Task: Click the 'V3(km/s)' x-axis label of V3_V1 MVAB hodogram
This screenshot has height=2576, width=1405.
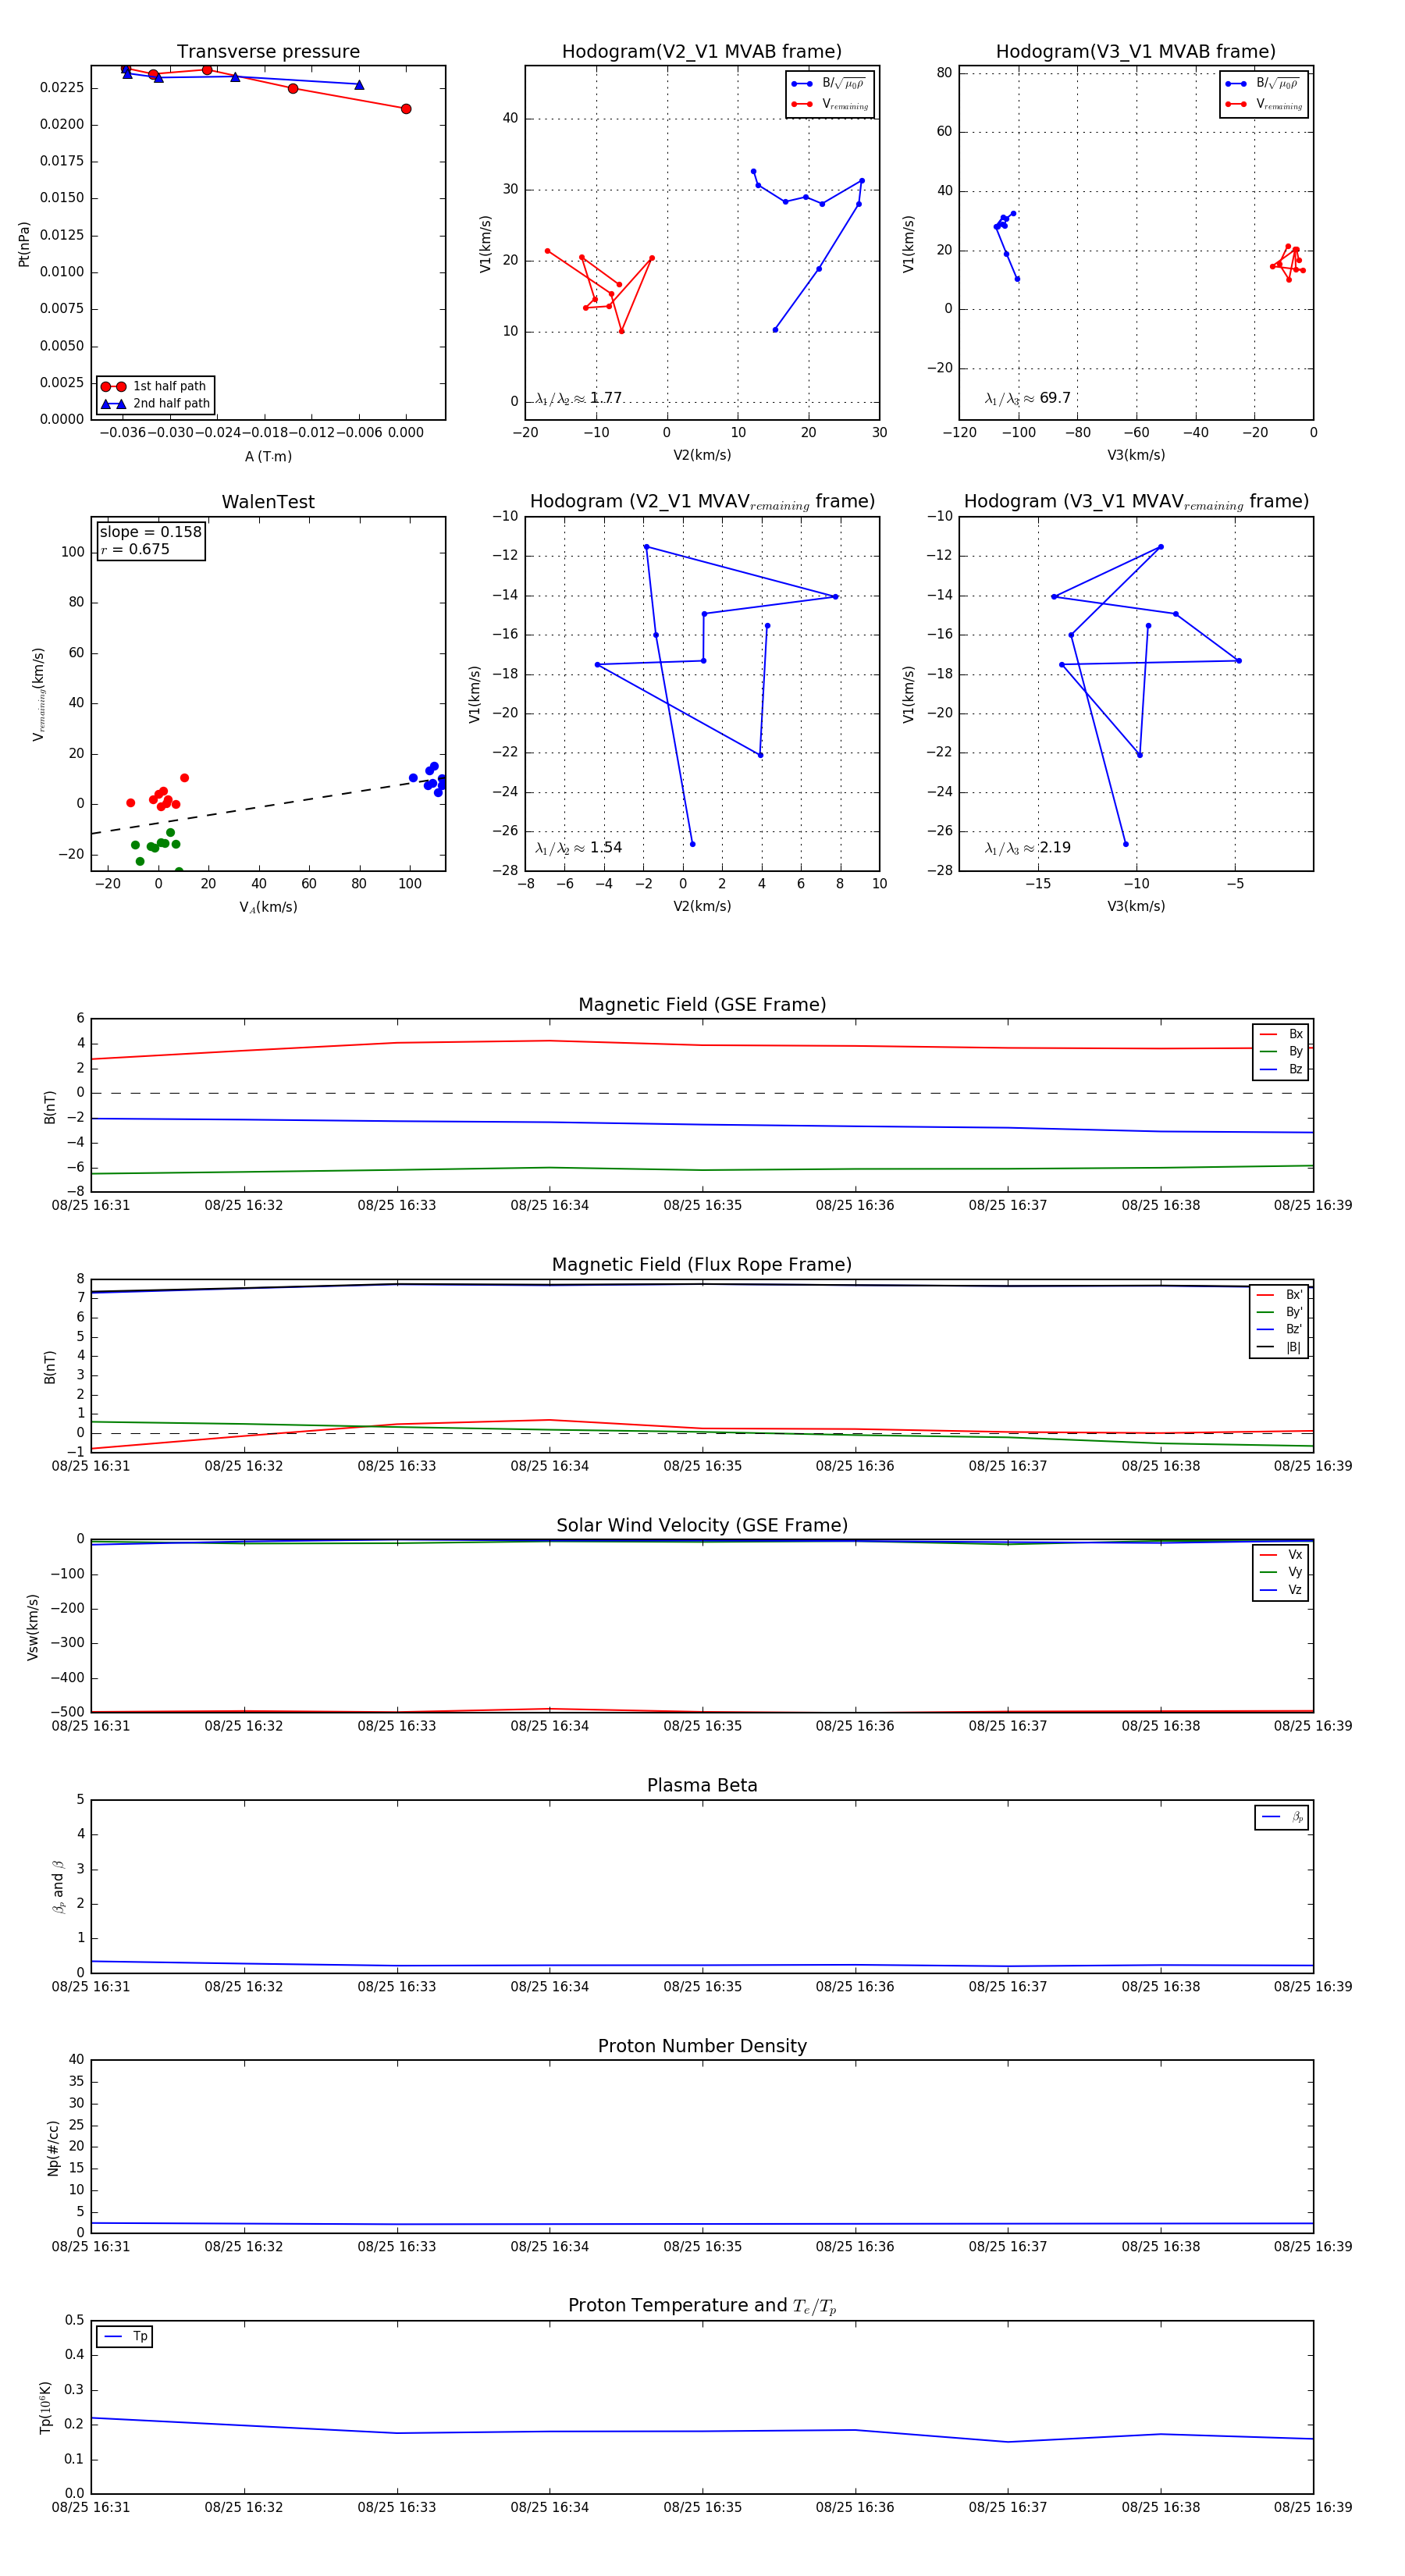Action: tap(1136, 455)
